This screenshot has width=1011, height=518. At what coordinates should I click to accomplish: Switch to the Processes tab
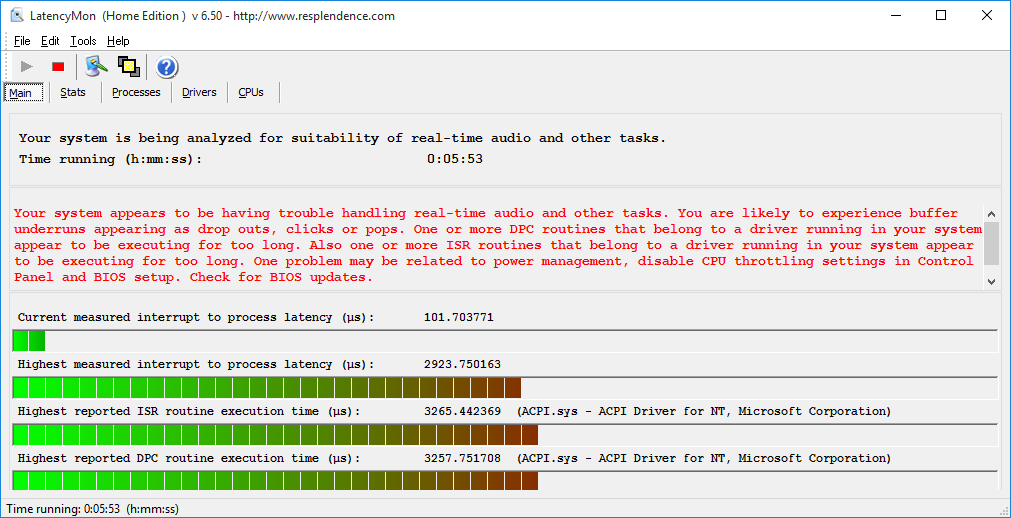pos(136,92)
